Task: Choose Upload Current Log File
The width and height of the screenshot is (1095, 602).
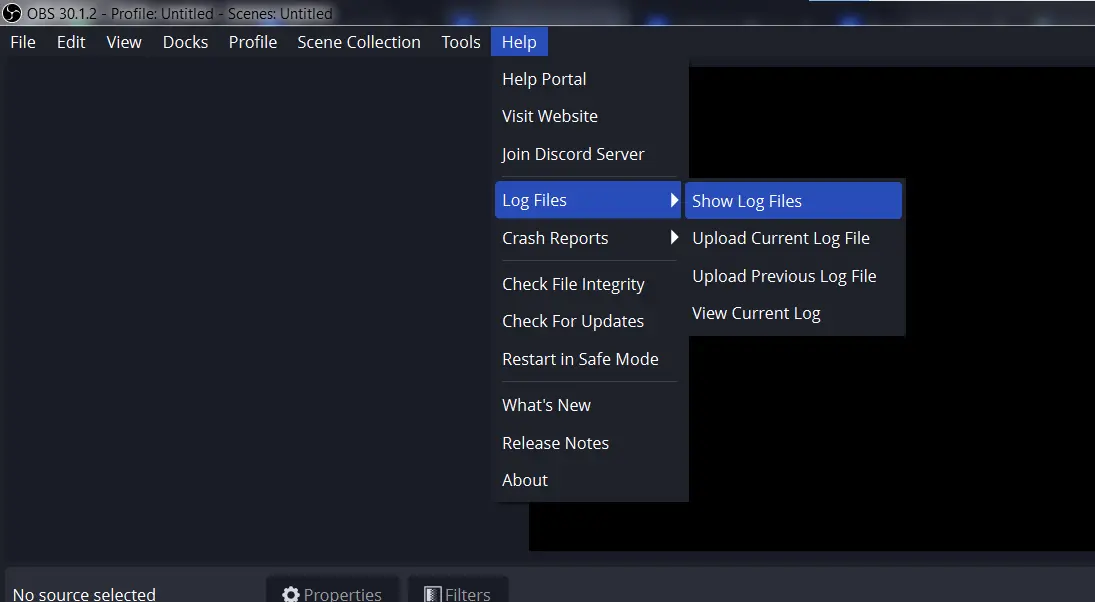Action: point(793,239)
